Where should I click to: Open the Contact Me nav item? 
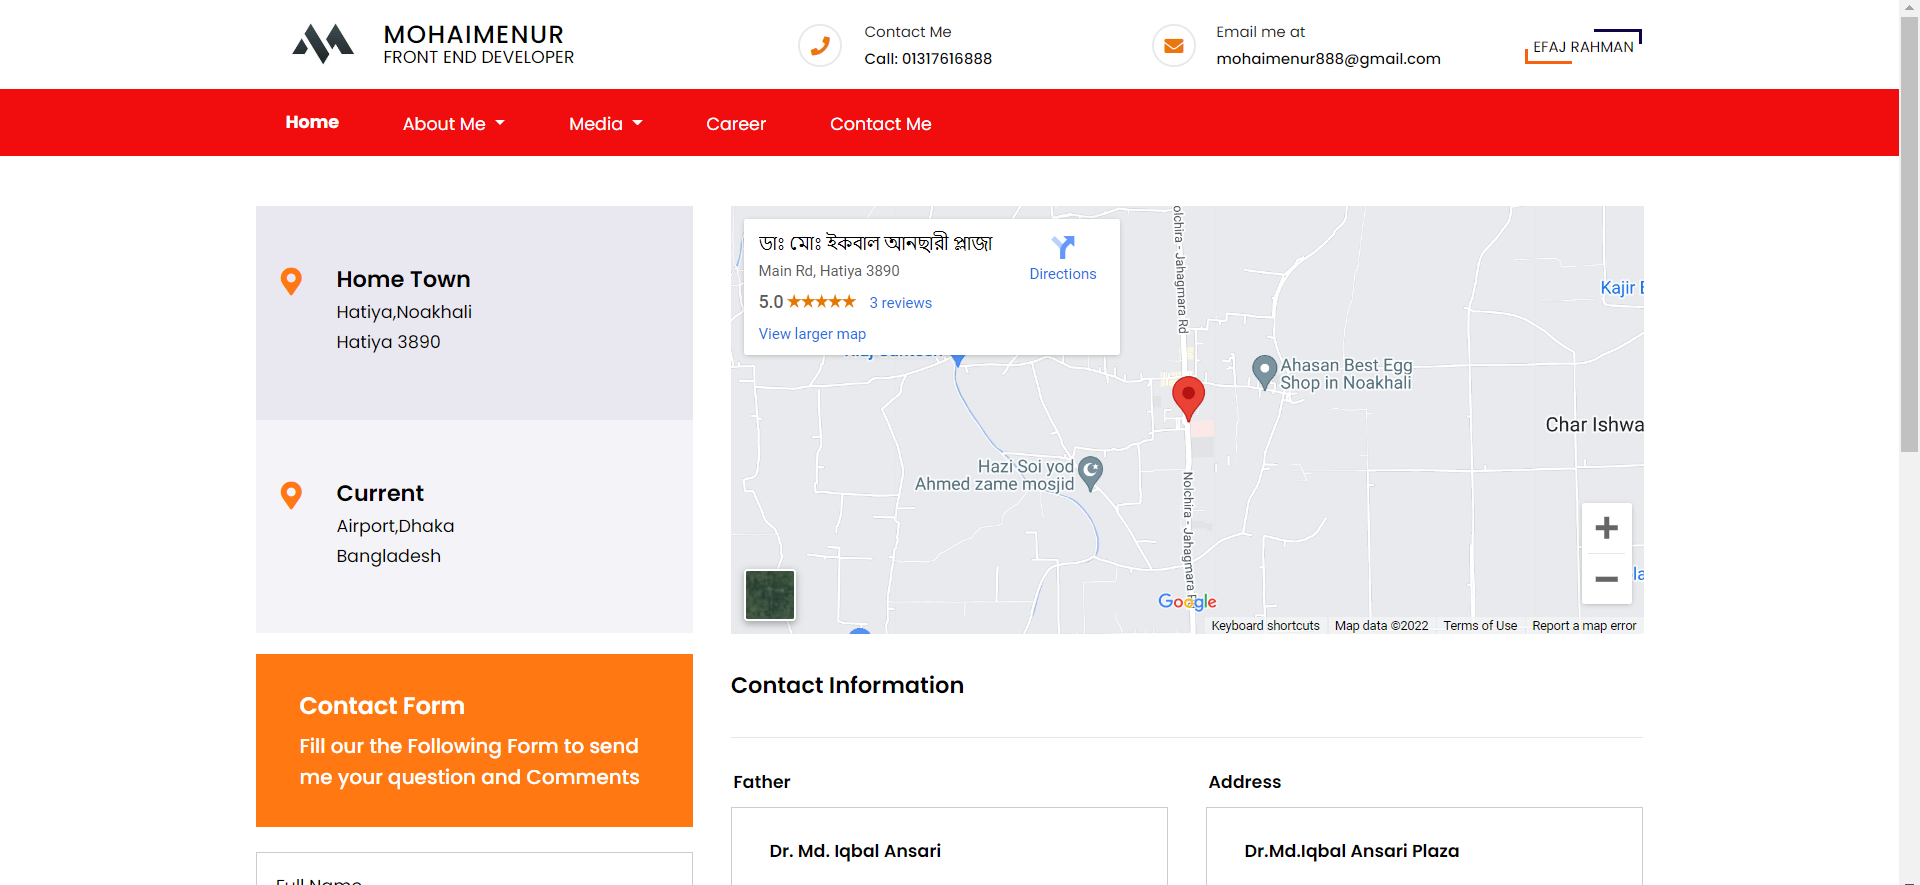point(880,124)
